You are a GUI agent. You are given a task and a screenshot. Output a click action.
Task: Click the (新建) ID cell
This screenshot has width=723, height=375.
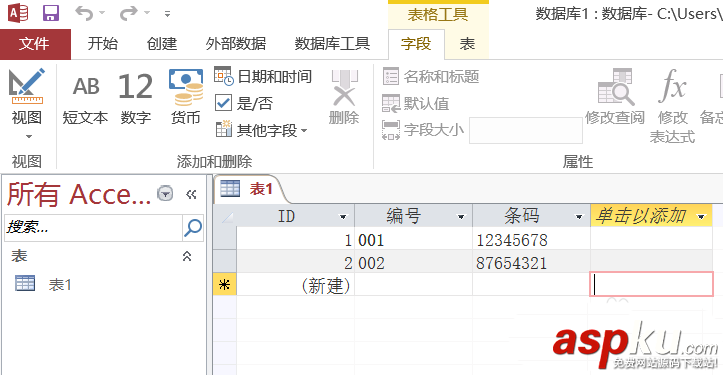(x=296, y=285)
